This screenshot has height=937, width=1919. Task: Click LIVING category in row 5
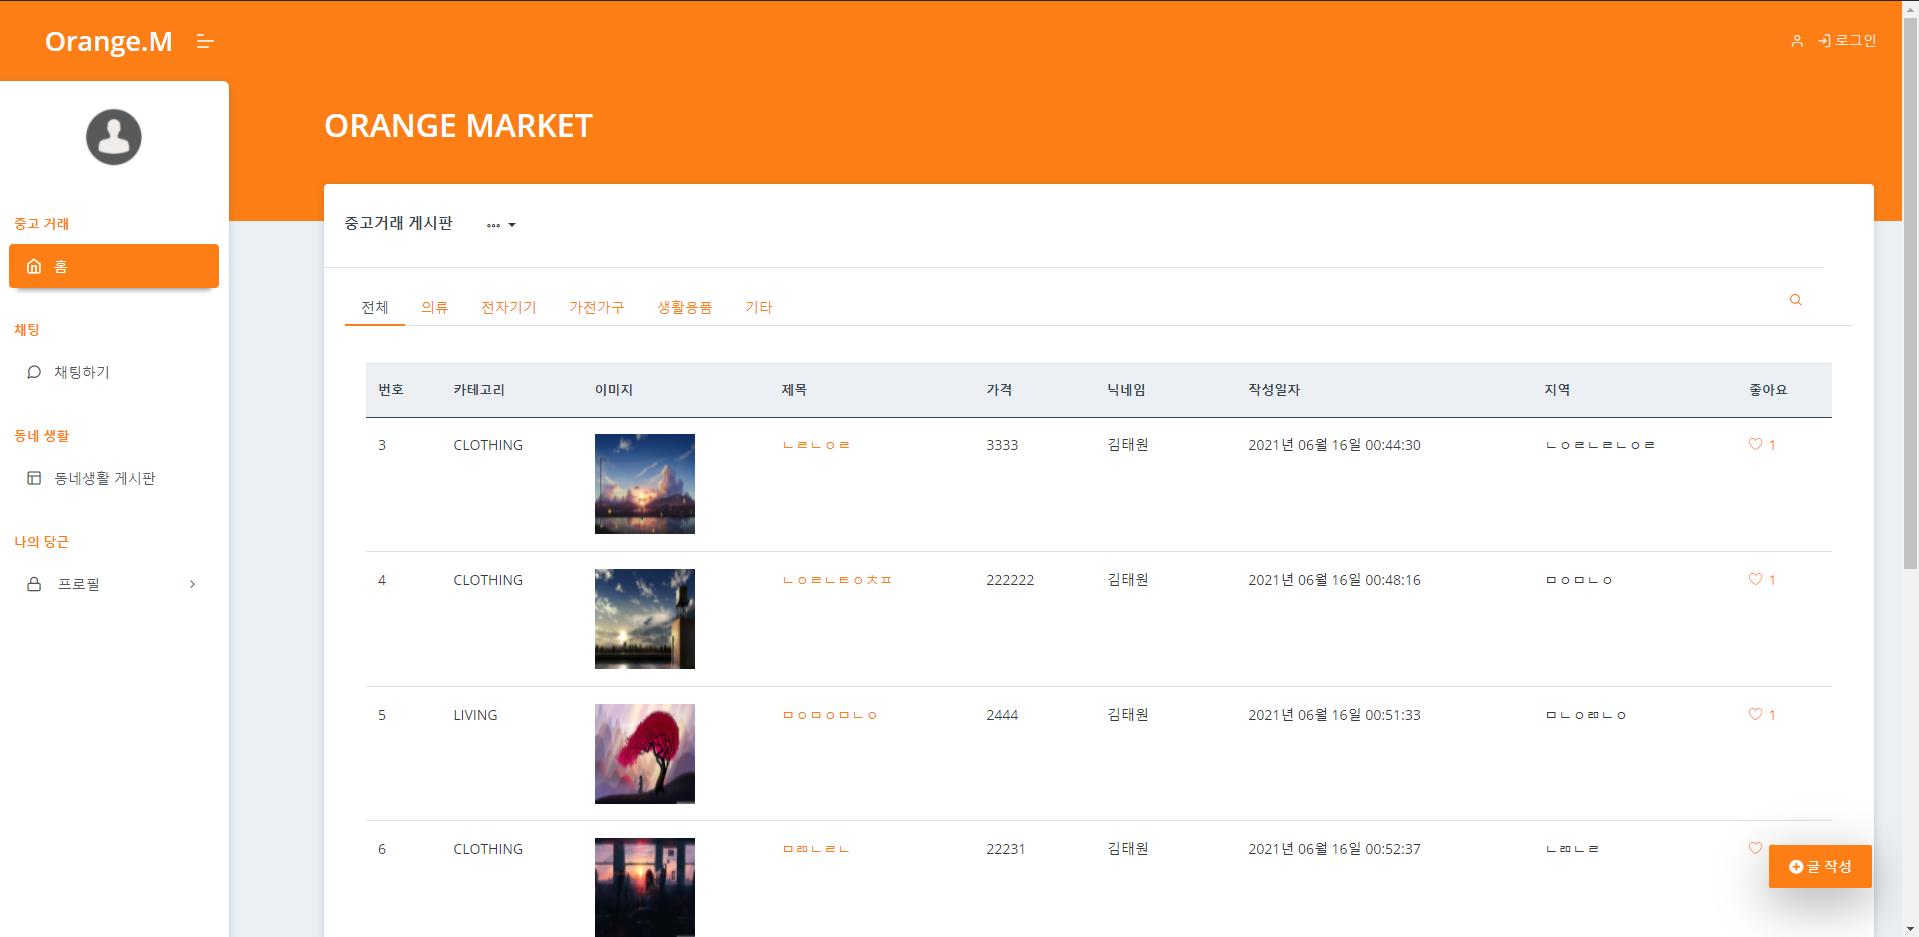[x=475, y=715]
